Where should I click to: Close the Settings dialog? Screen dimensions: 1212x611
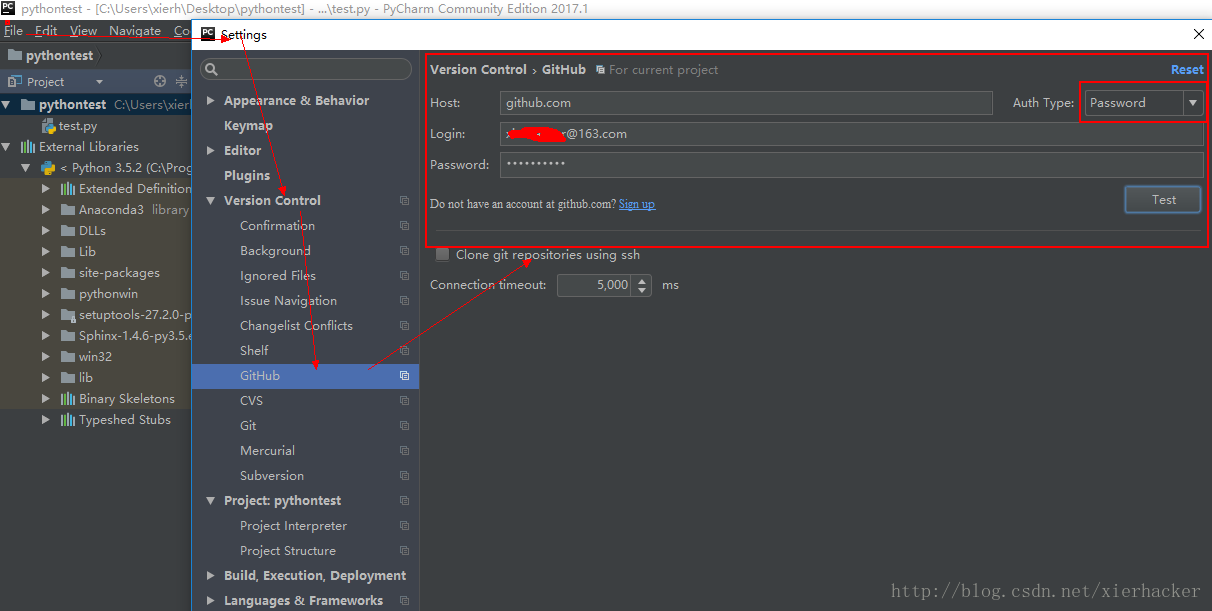(1198, 34)
